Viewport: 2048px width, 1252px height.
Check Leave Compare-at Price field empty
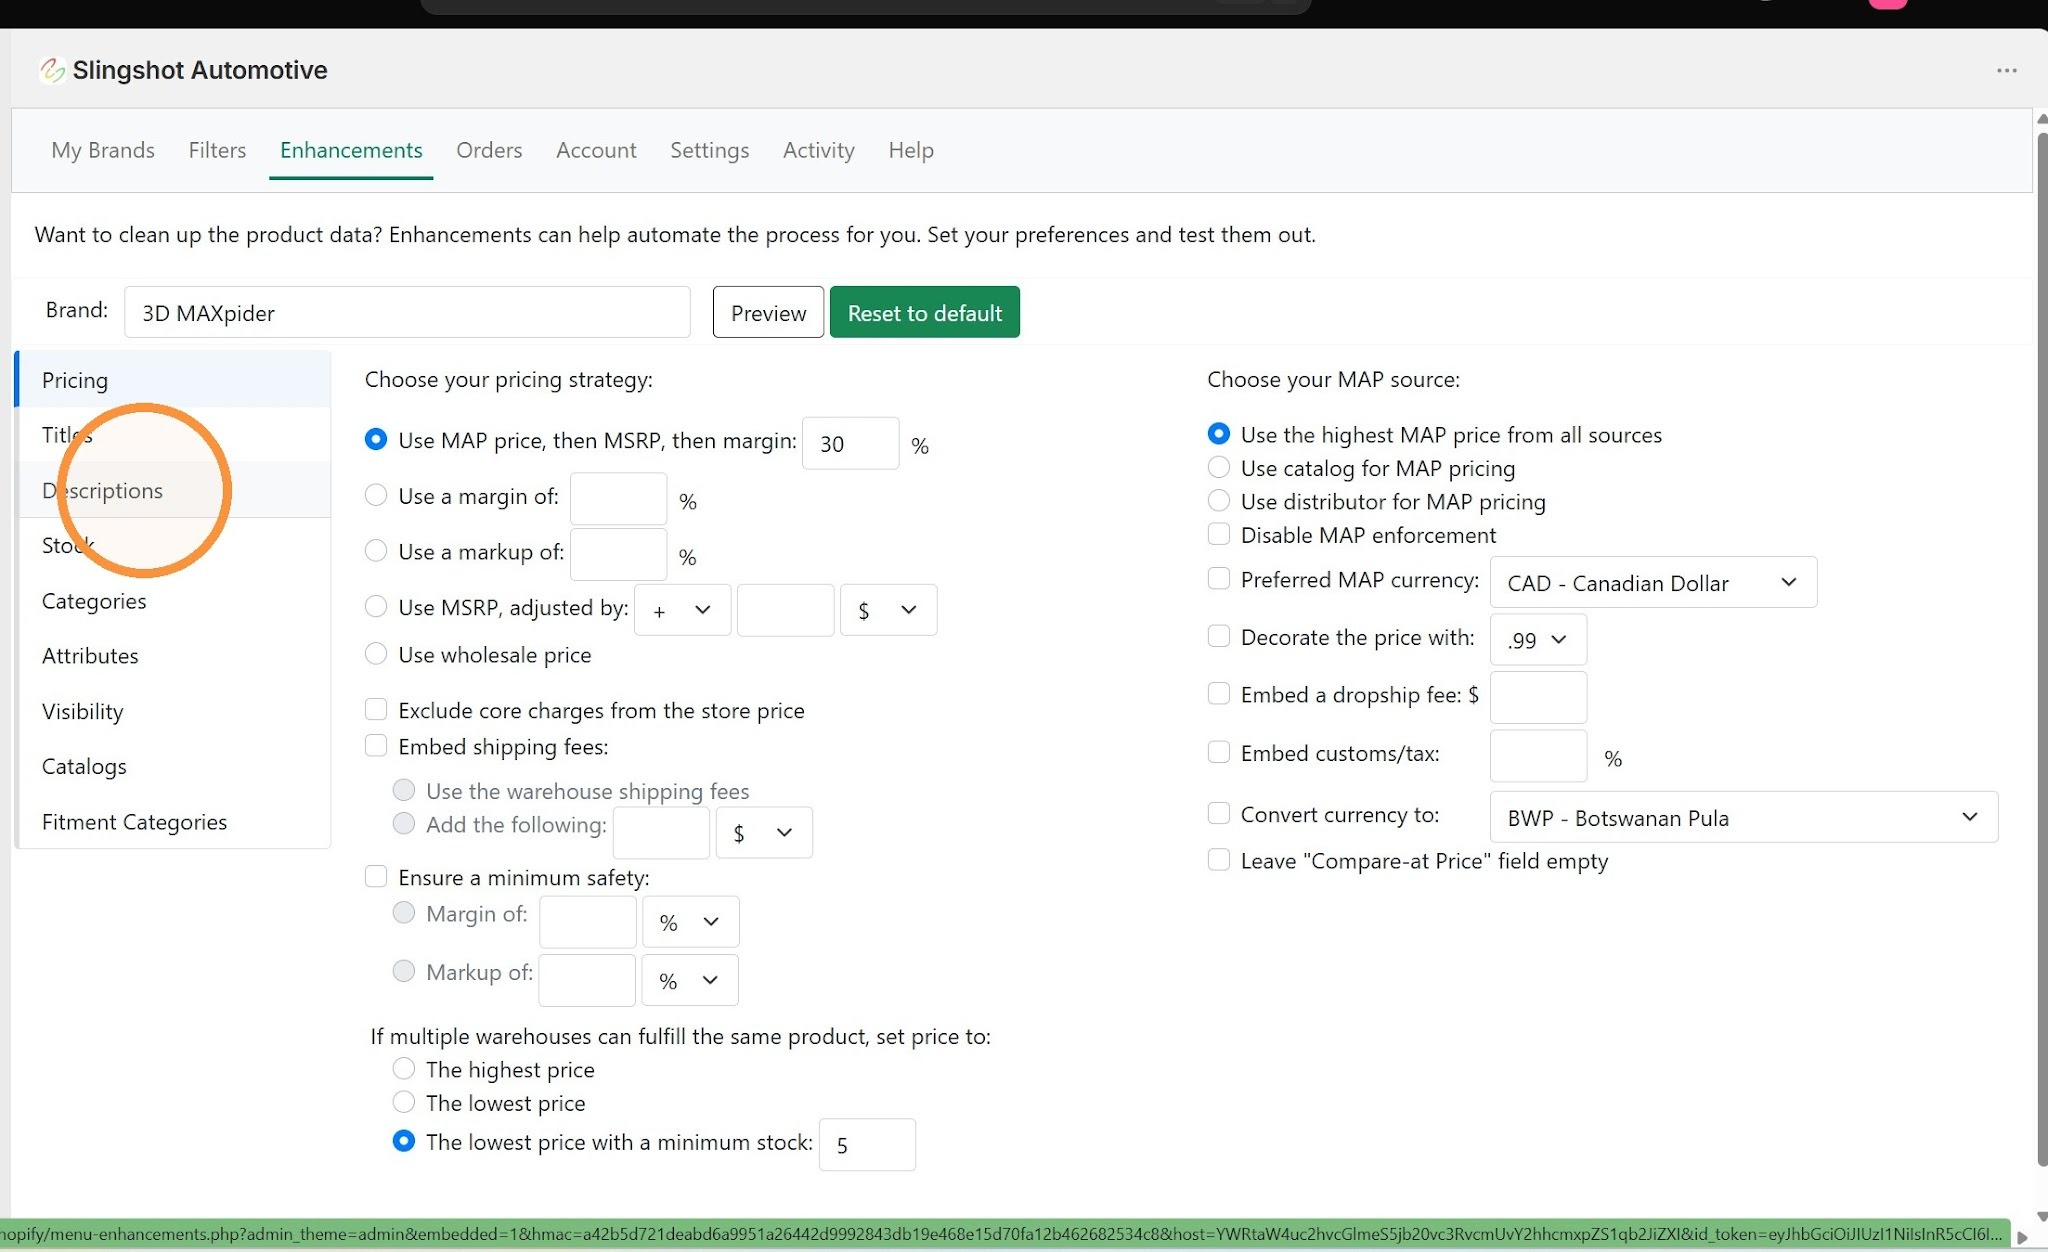[1219, 860]
